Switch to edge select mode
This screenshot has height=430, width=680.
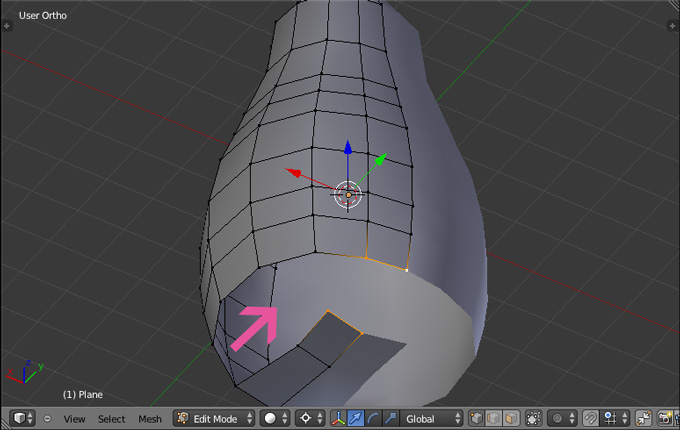494,418
